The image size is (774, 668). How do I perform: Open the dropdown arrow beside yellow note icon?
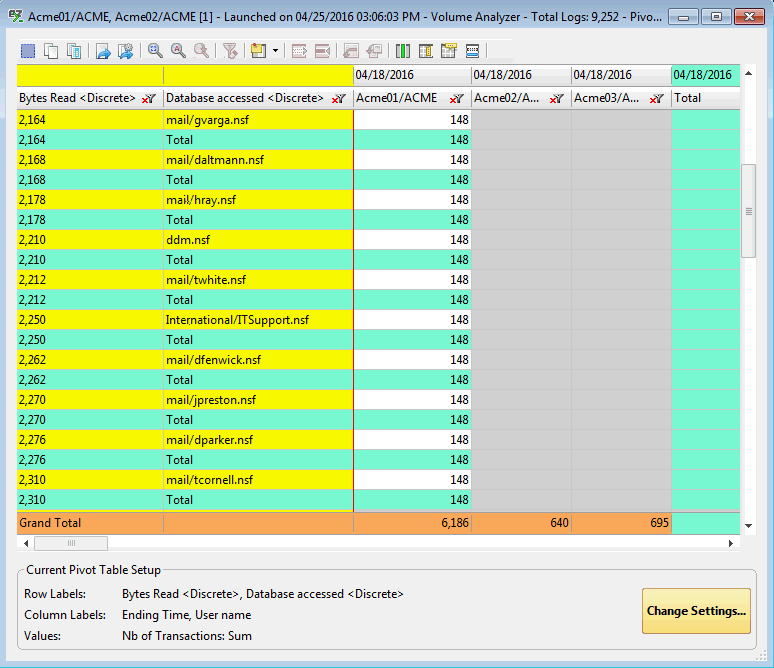[275, 51]
